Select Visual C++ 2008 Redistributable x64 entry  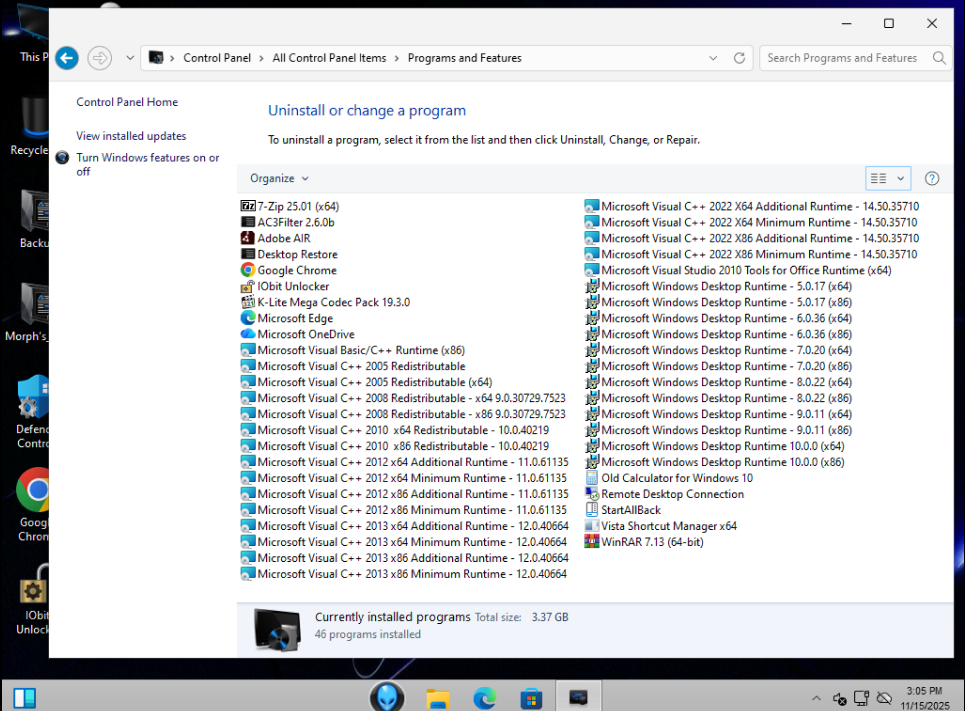[403, 398]
